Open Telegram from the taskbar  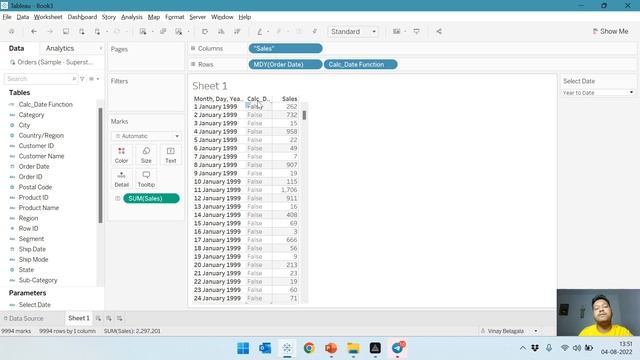397,348
